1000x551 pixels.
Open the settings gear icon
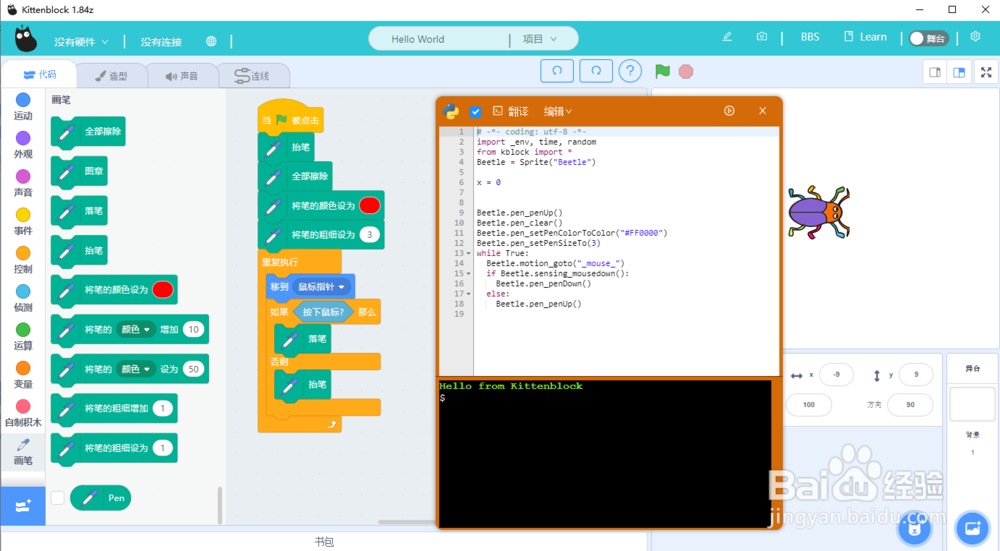(x=975, y=36)
